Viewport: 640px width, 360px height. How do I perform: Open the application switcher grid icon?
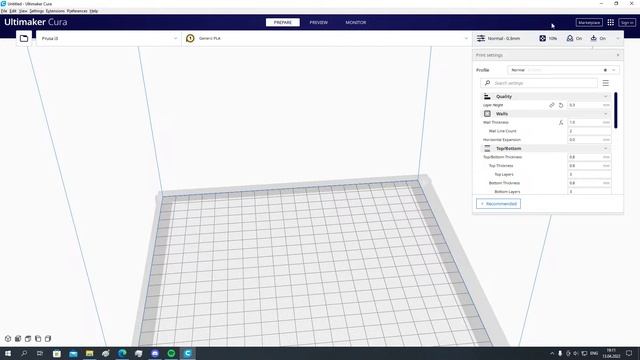611,22
